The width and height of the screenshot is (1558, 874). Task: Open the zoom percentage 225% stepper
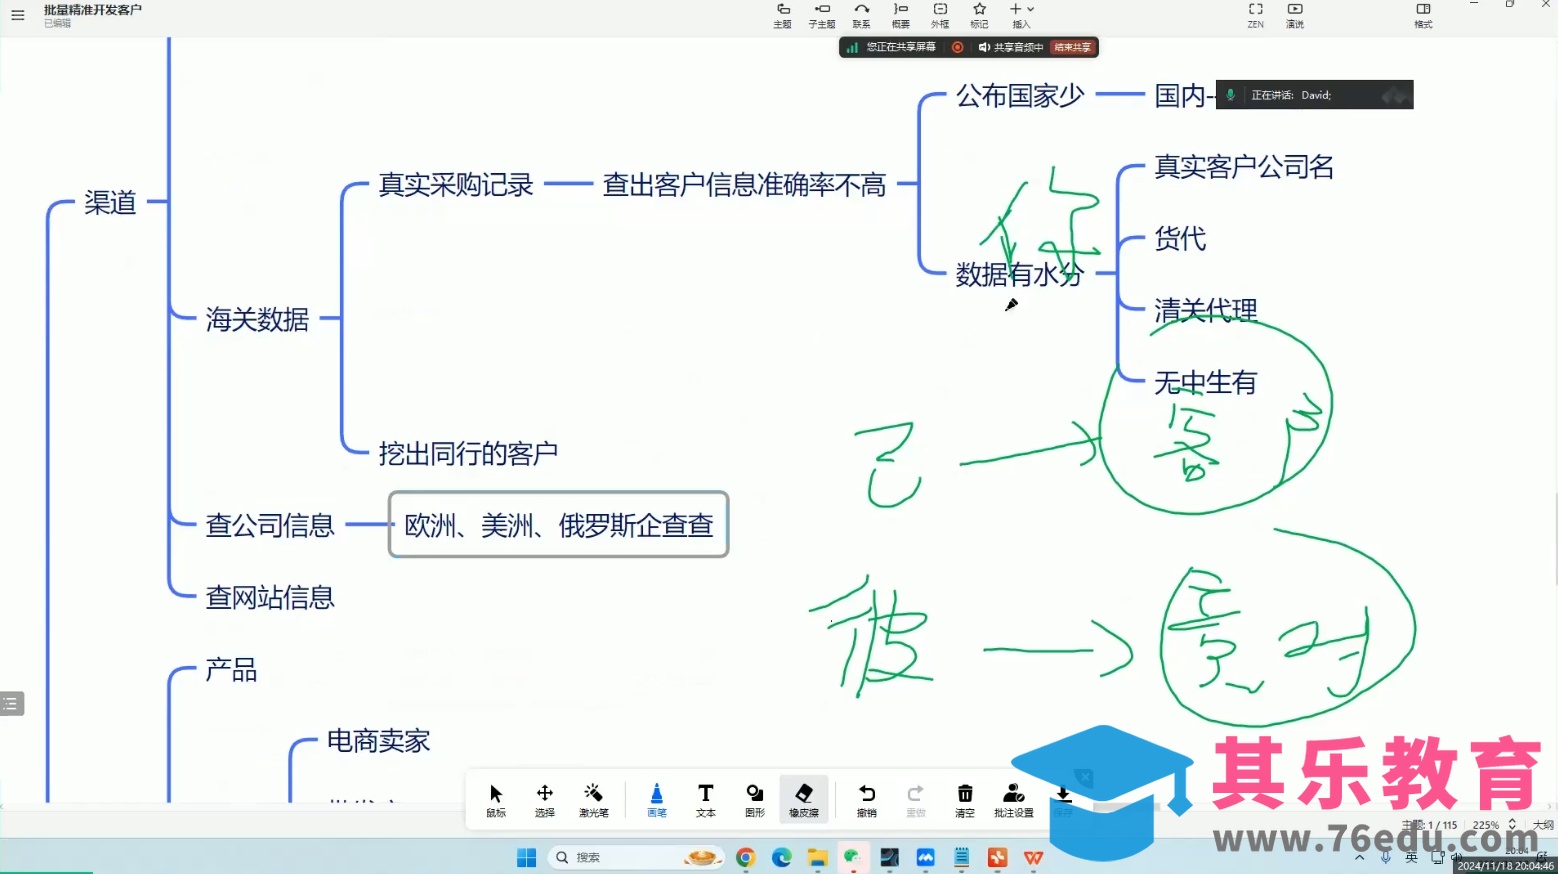(1511, 825)
